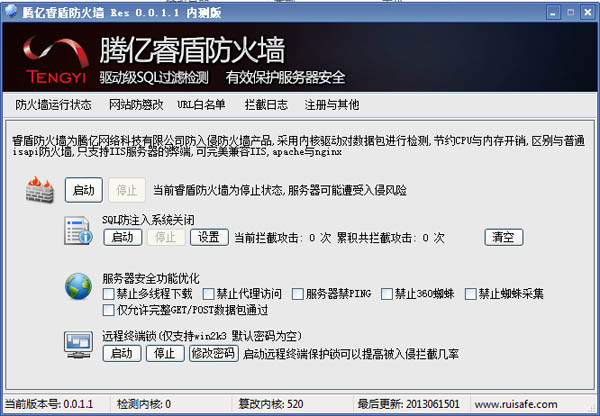Go to the 注册与其他 tab

pyautogui.click(x=331, y=105)
